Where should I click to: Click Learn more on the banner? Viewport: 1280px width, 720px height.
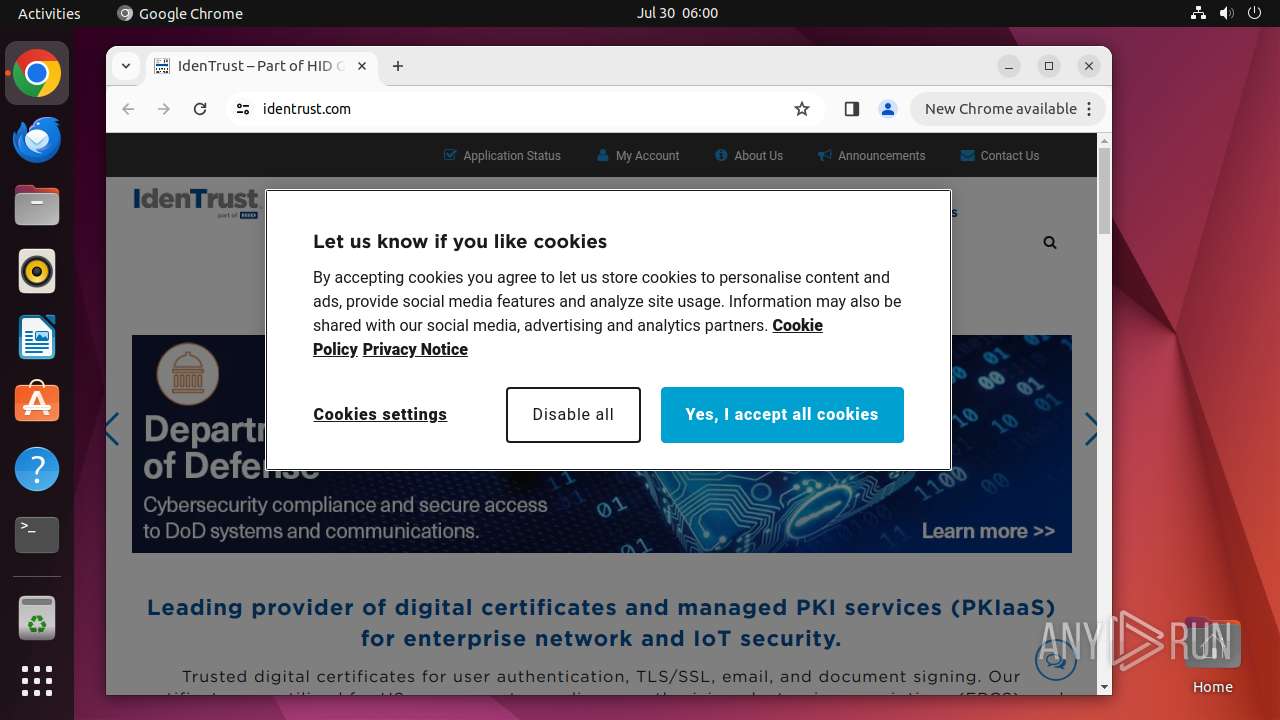tap(988, 531)
